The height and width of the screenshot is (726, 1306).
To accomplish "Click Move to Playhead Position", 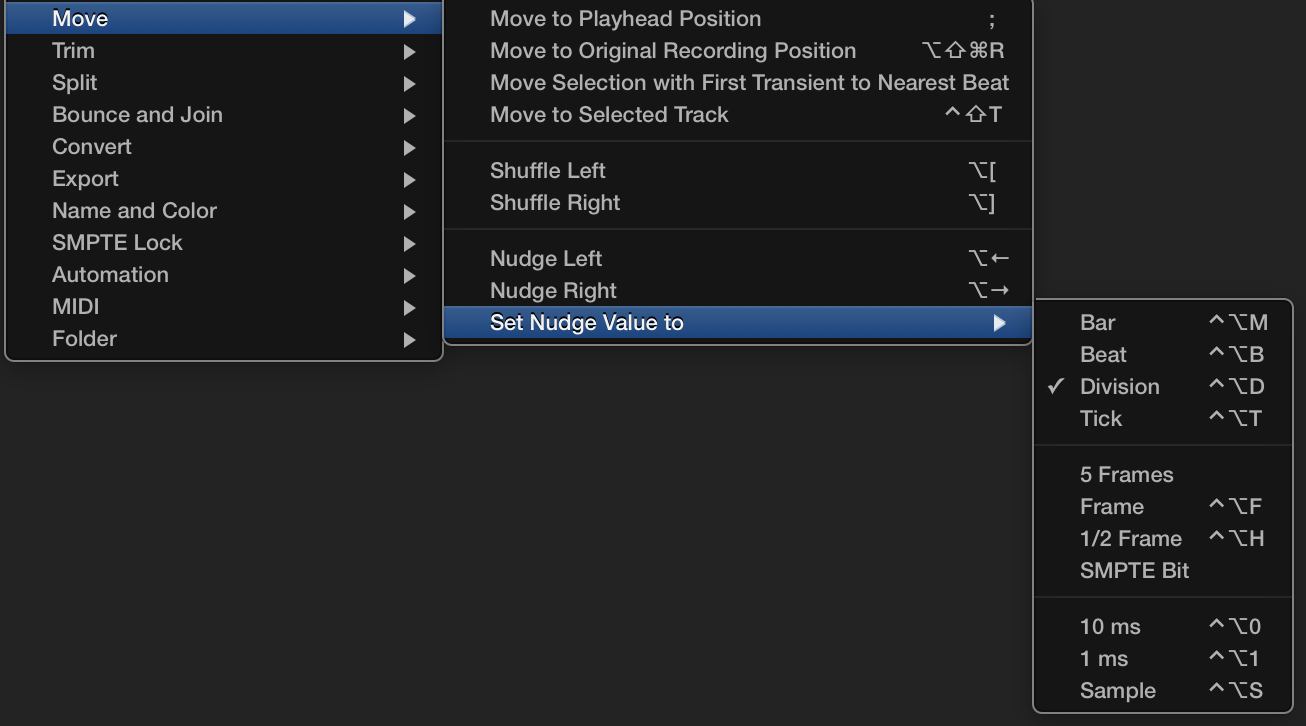I will pos(625,19).
